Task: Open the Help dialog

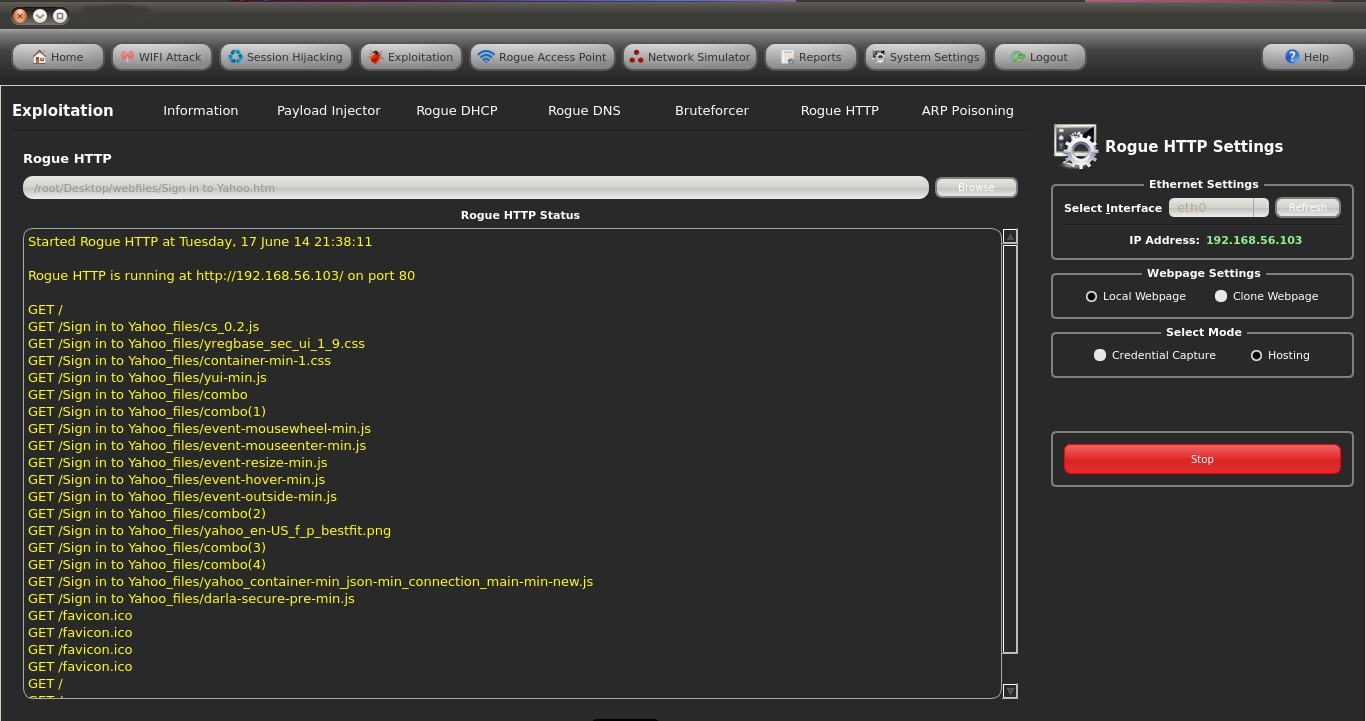Action: (1307, 56)
